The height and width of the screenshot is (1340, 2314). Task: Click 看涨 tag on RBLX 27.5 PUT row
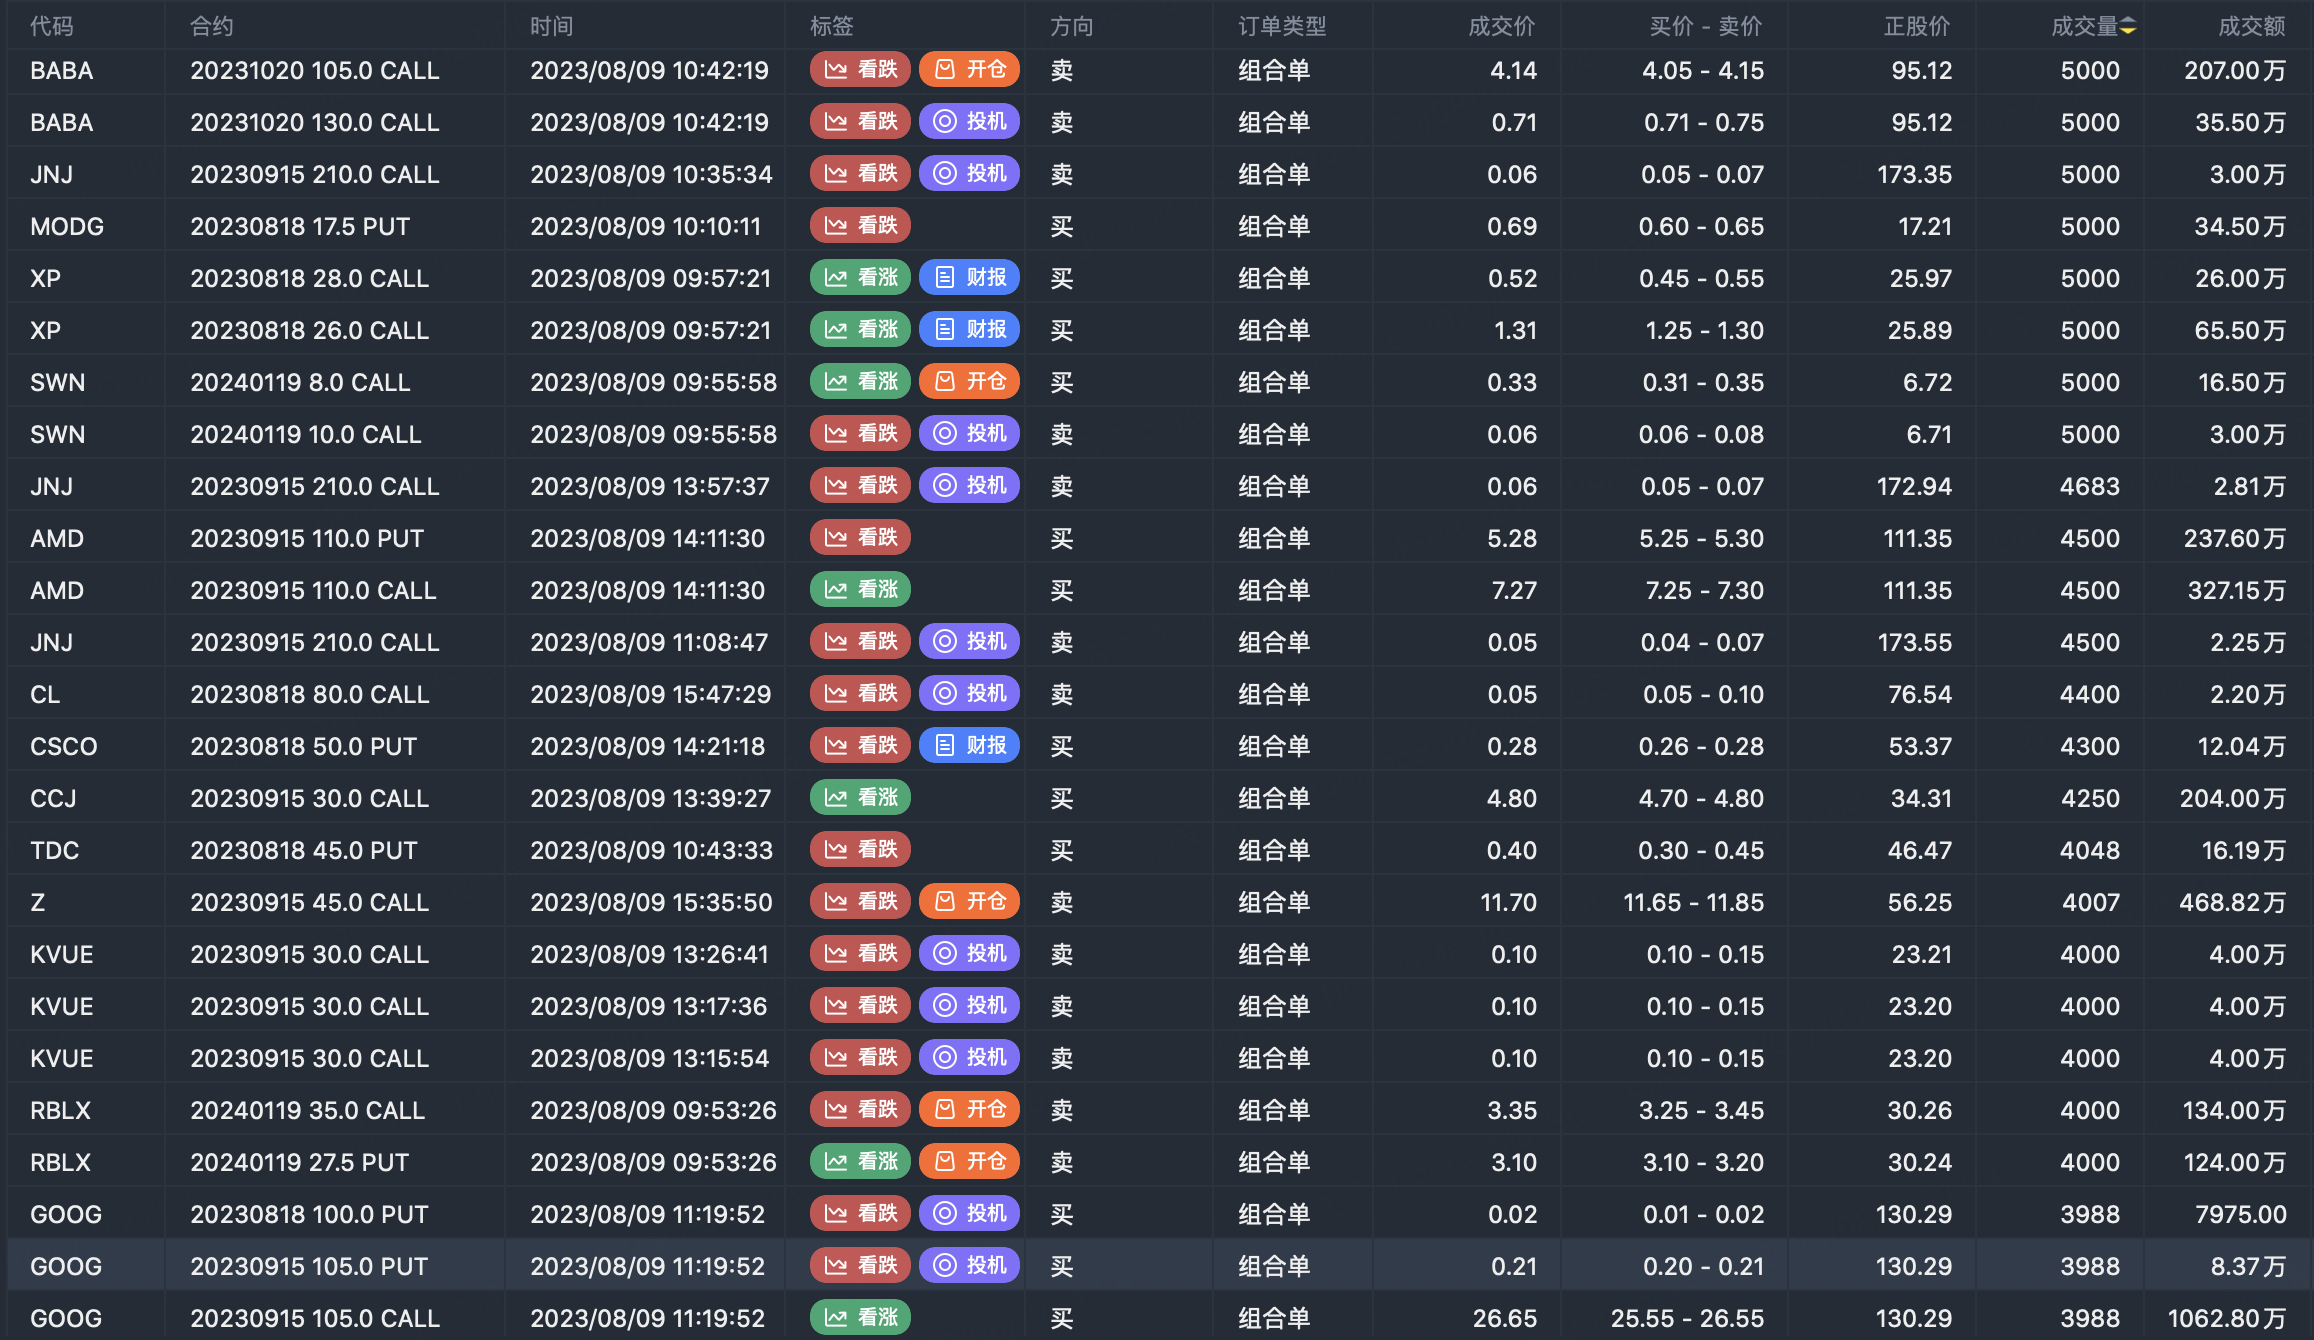[x=860, y=1162]
